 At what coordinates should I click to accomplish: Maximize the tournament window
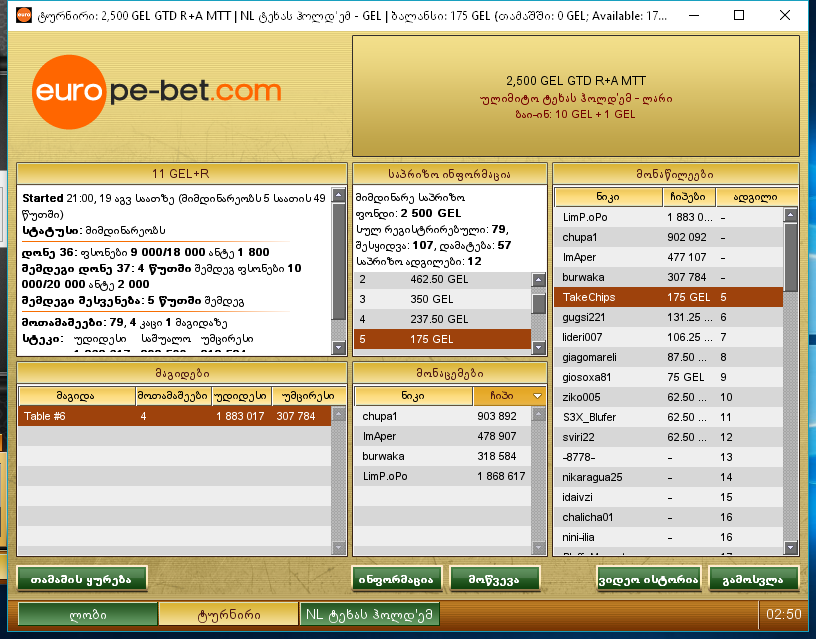738,15
